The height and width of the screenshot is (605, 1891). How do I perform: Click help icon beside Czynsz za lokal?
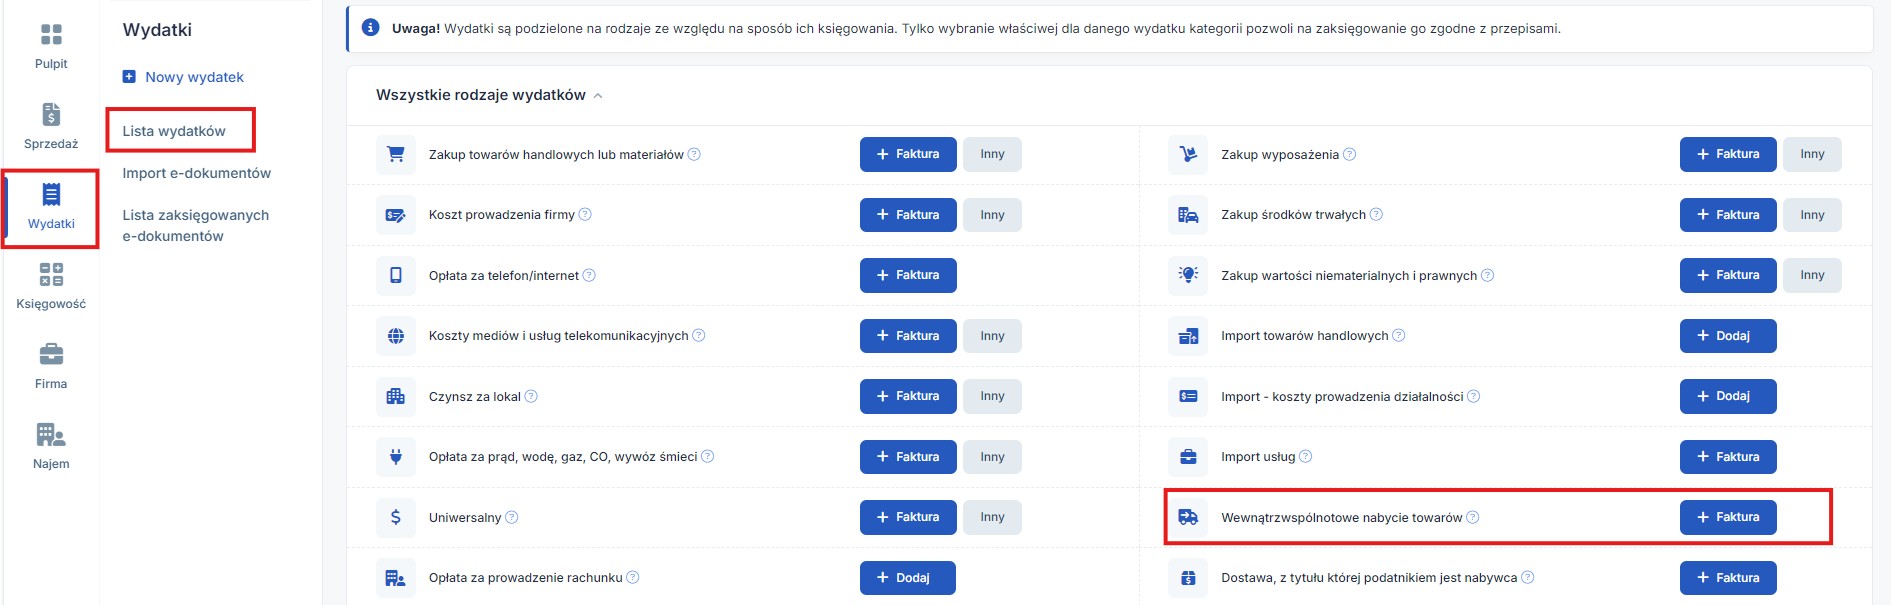click(531, 396)
